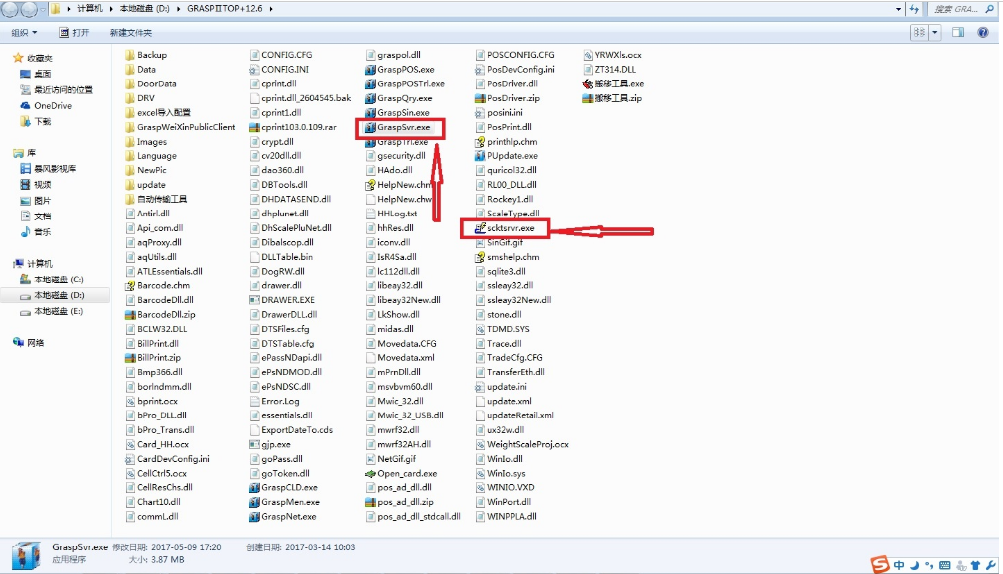Select Card_HH.ocx file

(157, 445)
